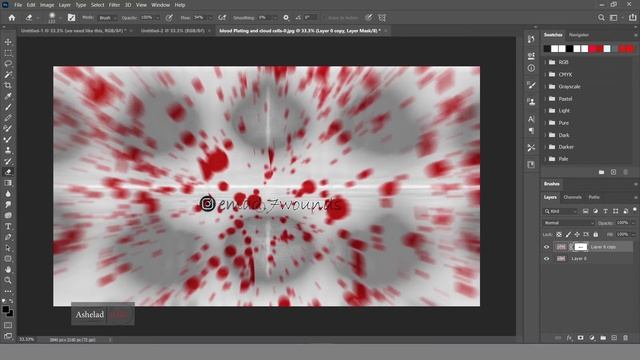
Task: Expand the RGB swatch group
Action: (545, 62)
